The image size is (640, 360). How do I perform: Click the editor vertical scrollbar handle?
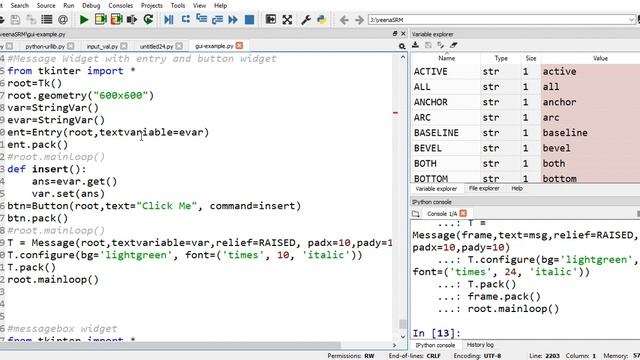402,324
